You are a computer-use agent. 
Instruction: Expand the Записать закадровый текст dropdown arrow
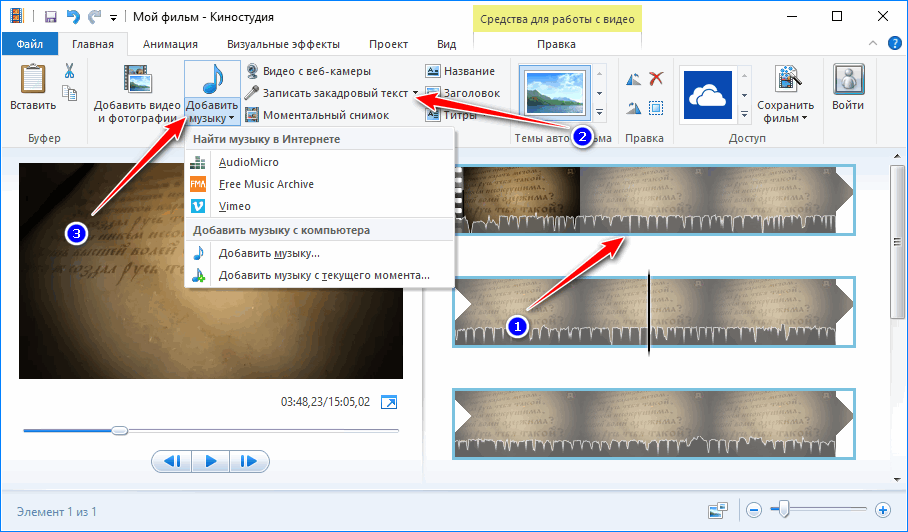coord(415,93)
